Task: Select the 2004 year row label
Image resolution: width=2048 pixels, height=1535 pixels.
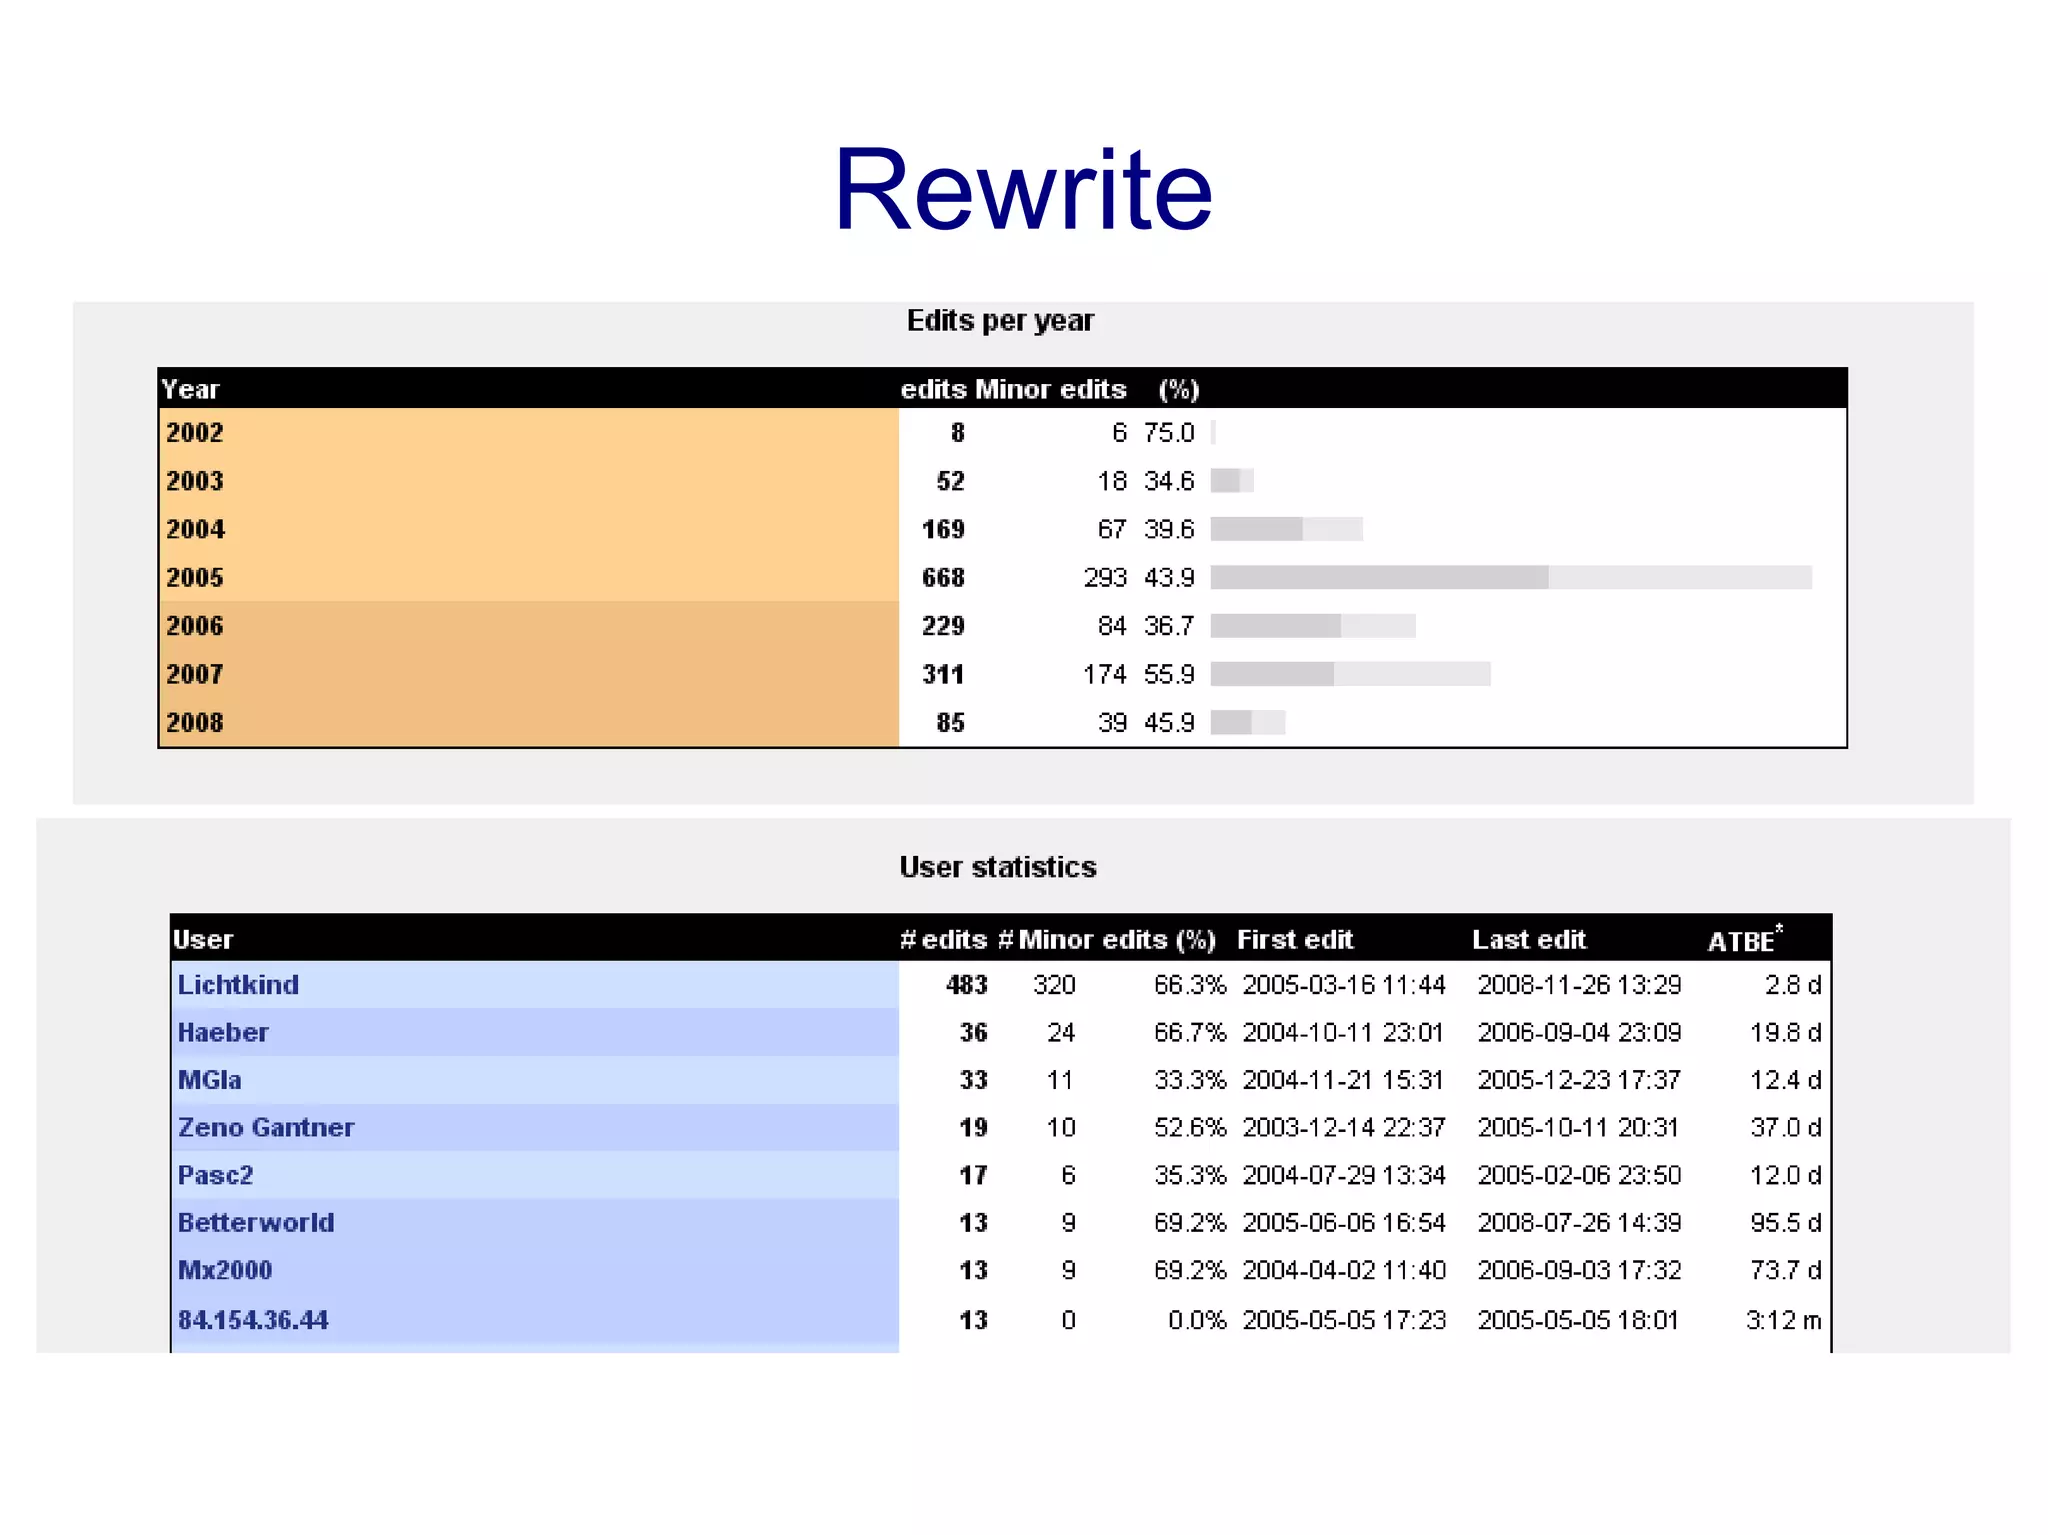Action: click(x=195, y=529)
